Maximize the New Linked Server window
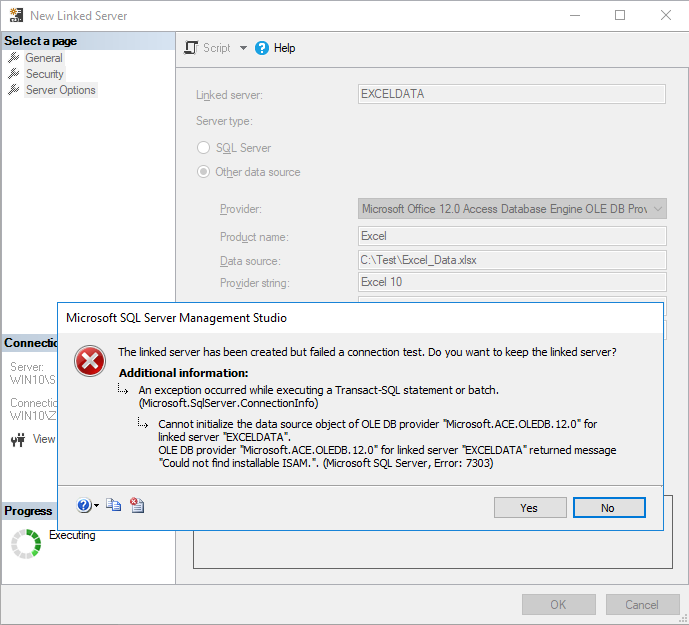Image resolution: width=689 pixels, height=625 pixels. coord(620,15)
